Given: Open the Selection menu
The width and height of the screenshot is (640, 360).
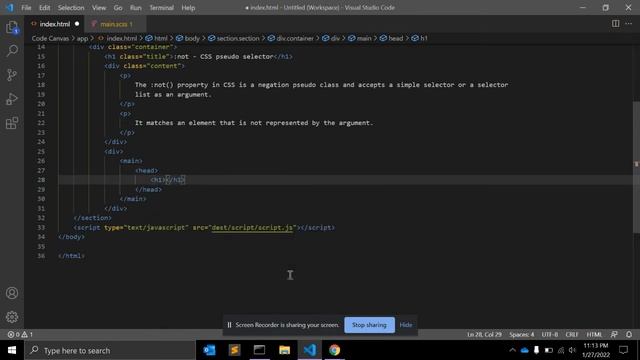Looking at the screenshot, I should [71, 8].
